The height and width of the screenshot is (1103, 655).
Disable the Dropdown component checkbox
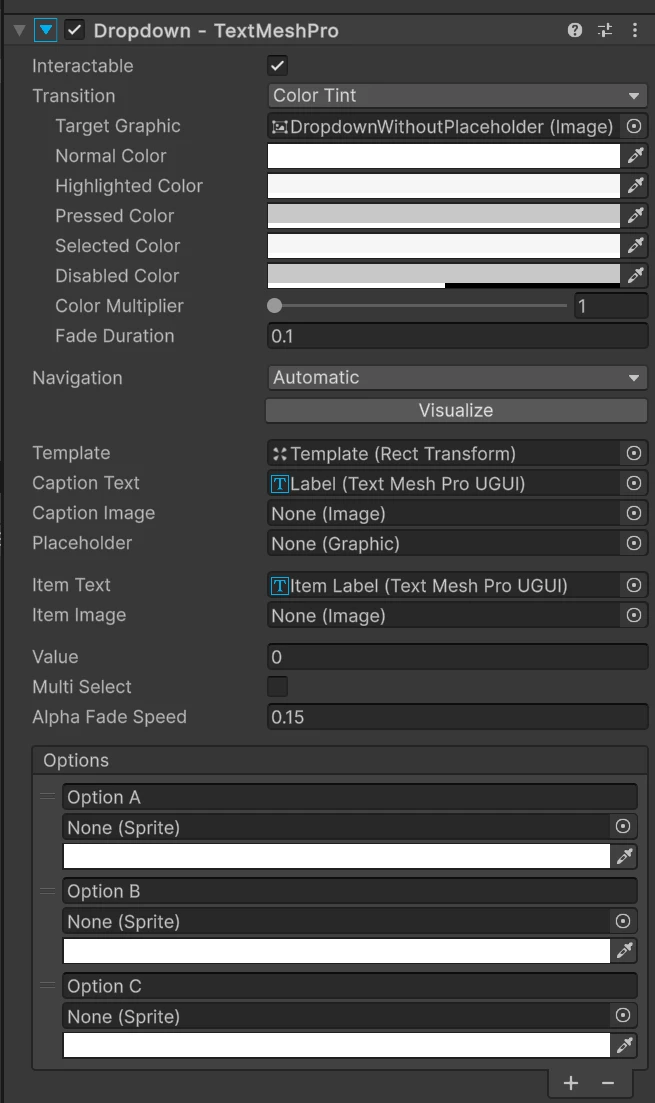pyautogui.click(x=75, y=30)
